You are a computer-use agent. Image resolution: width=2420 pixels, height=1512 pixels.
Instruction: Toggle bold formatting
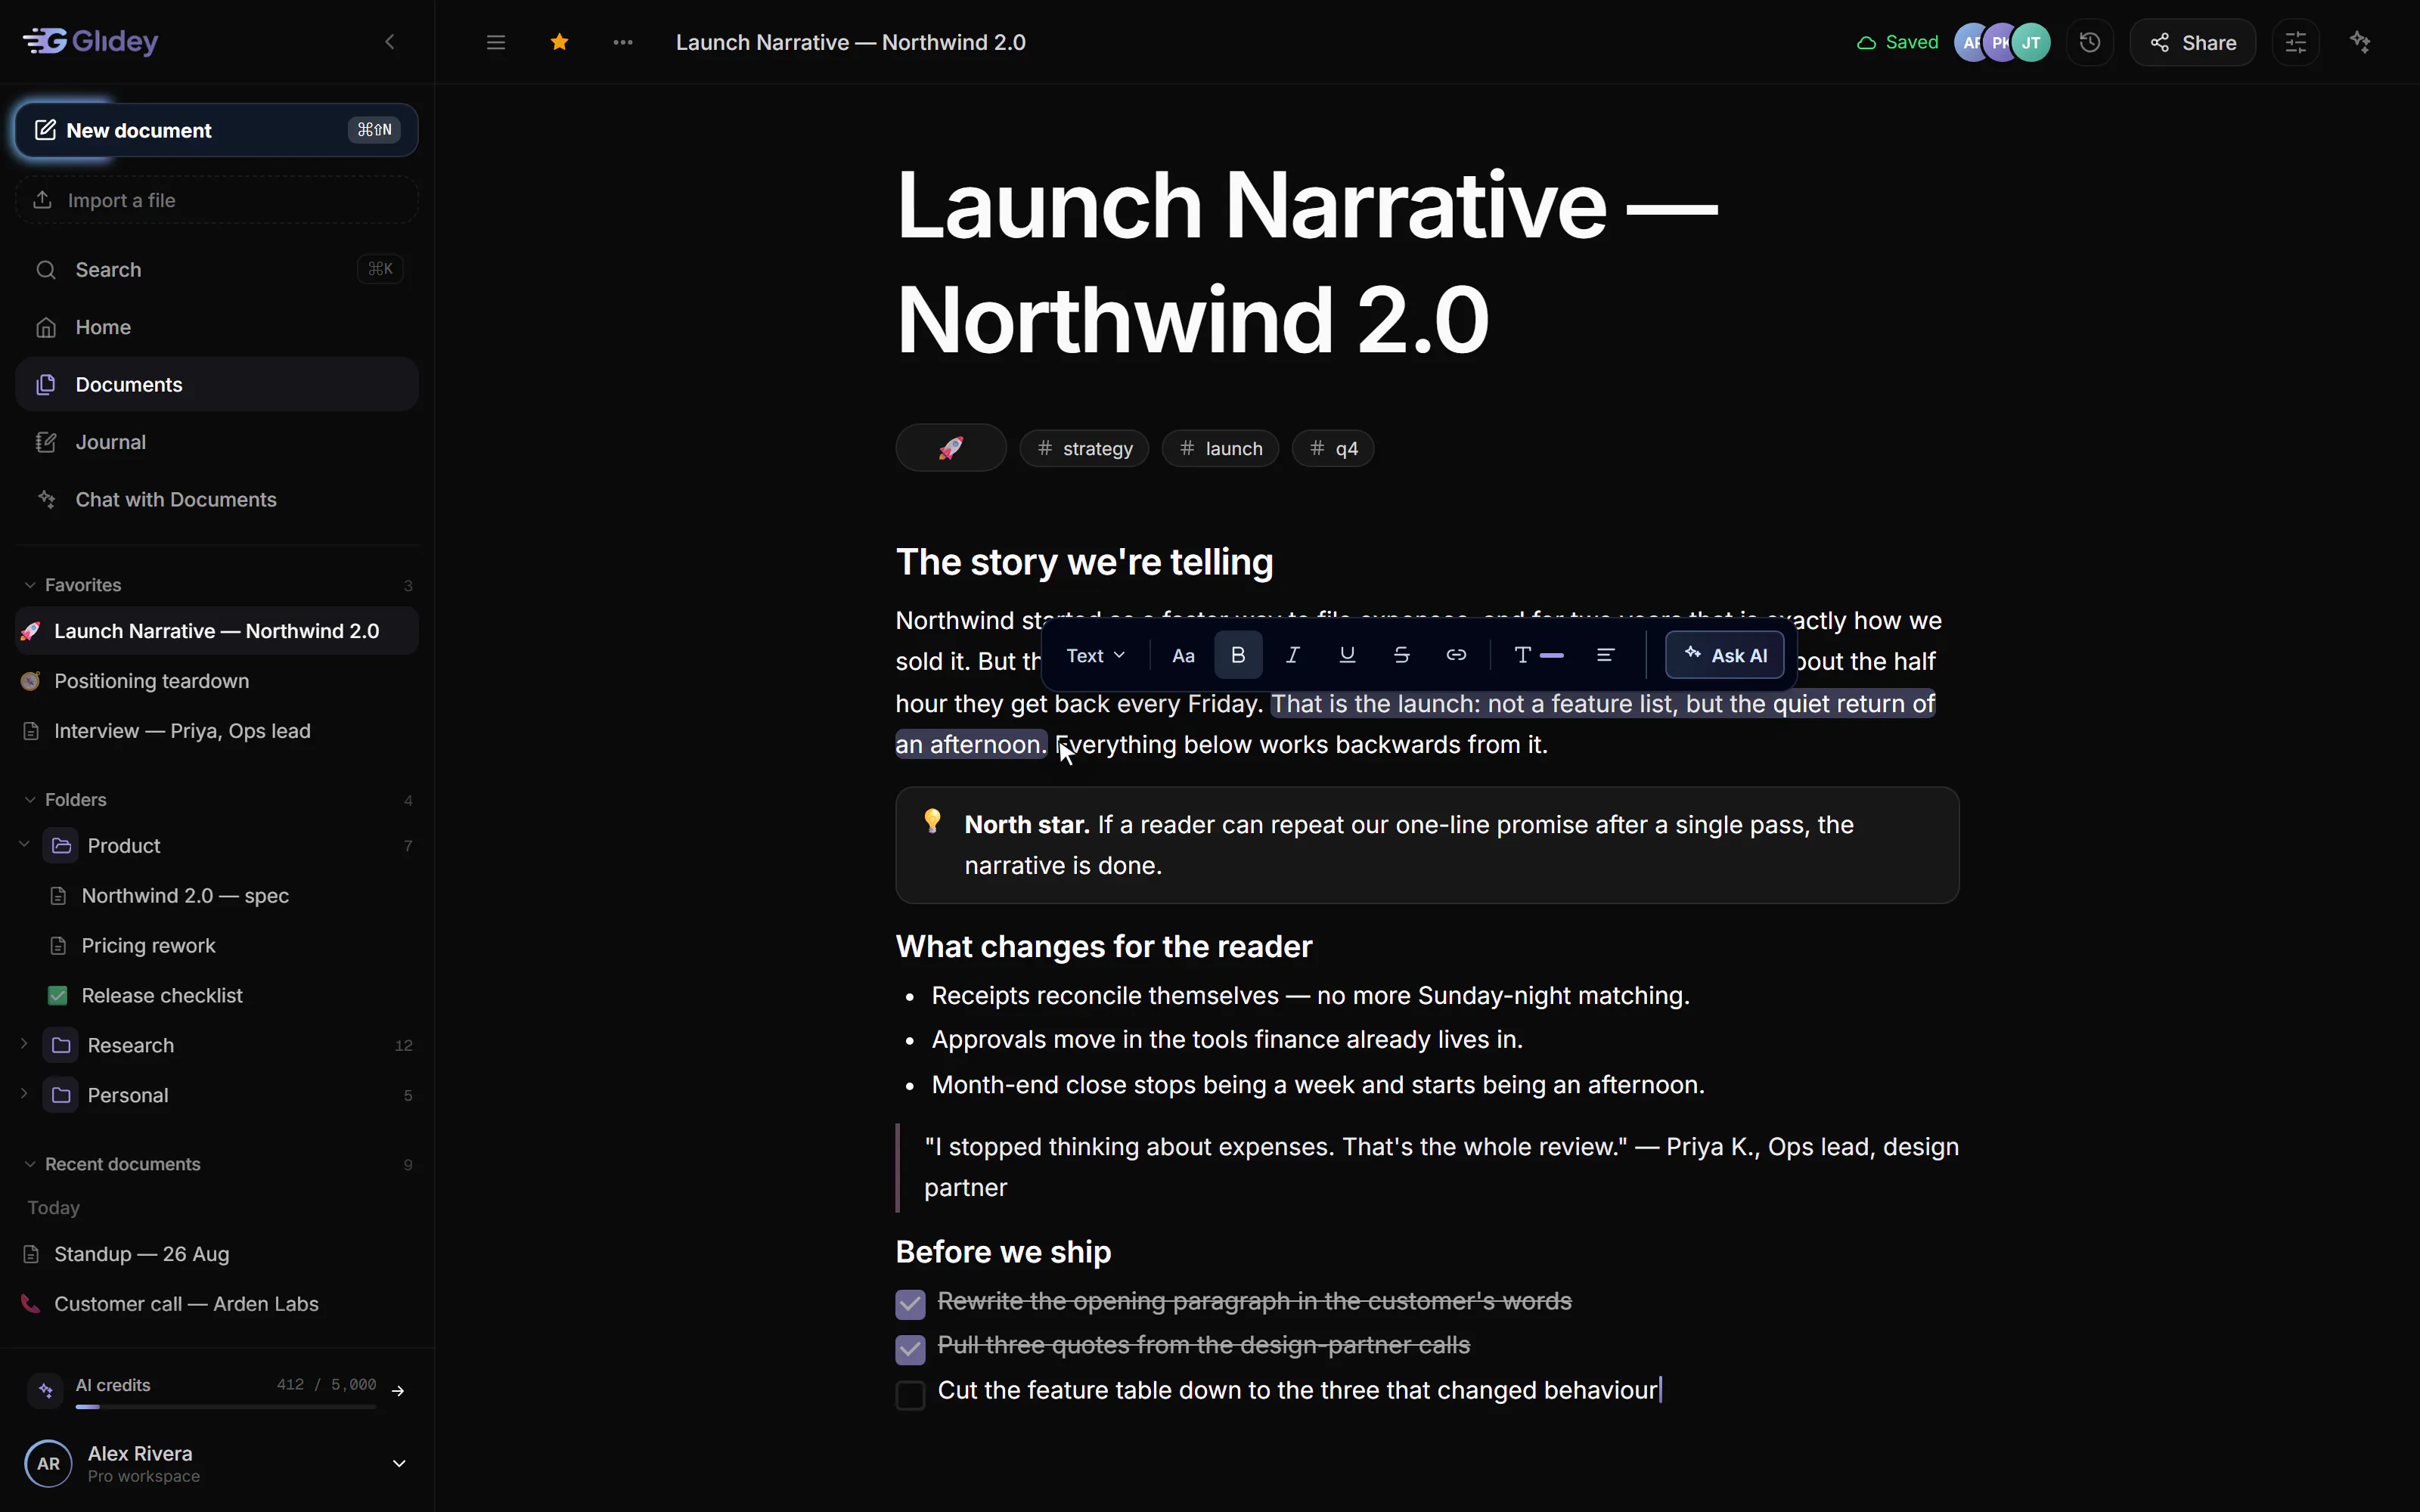(x=1238, y=656)
